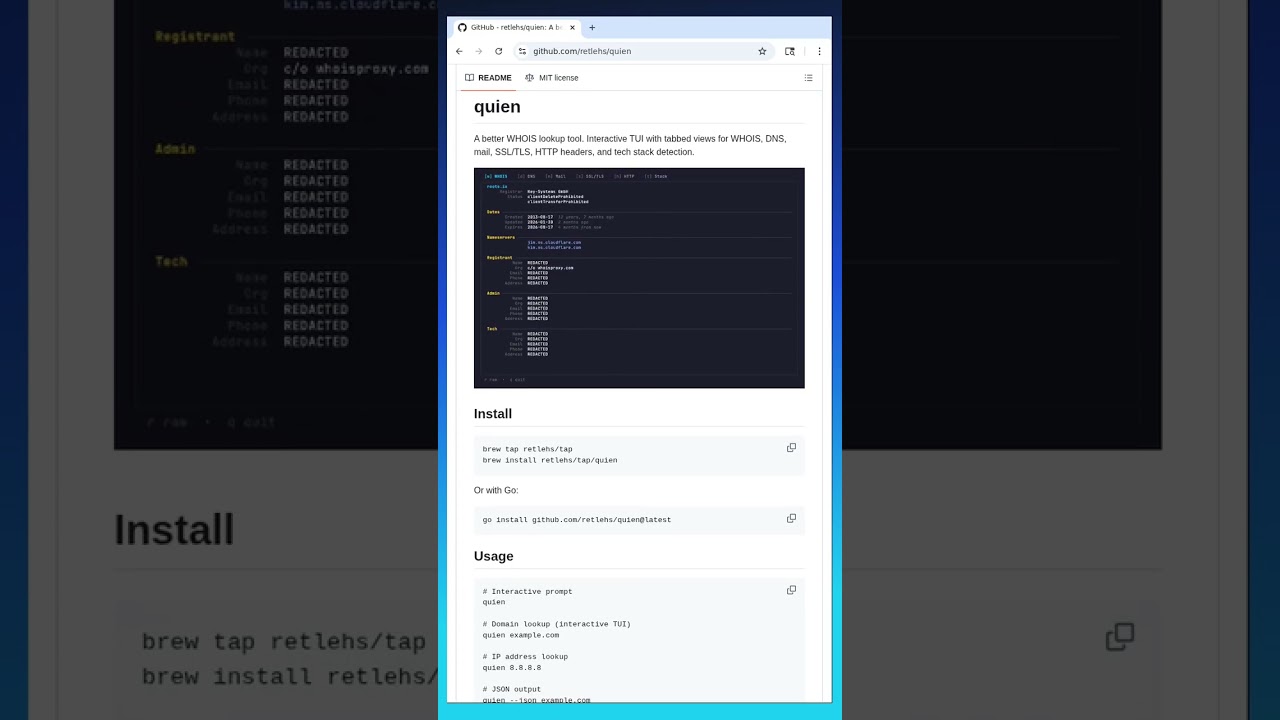
Task: Open site information icon in address bar
Action: 522,51
